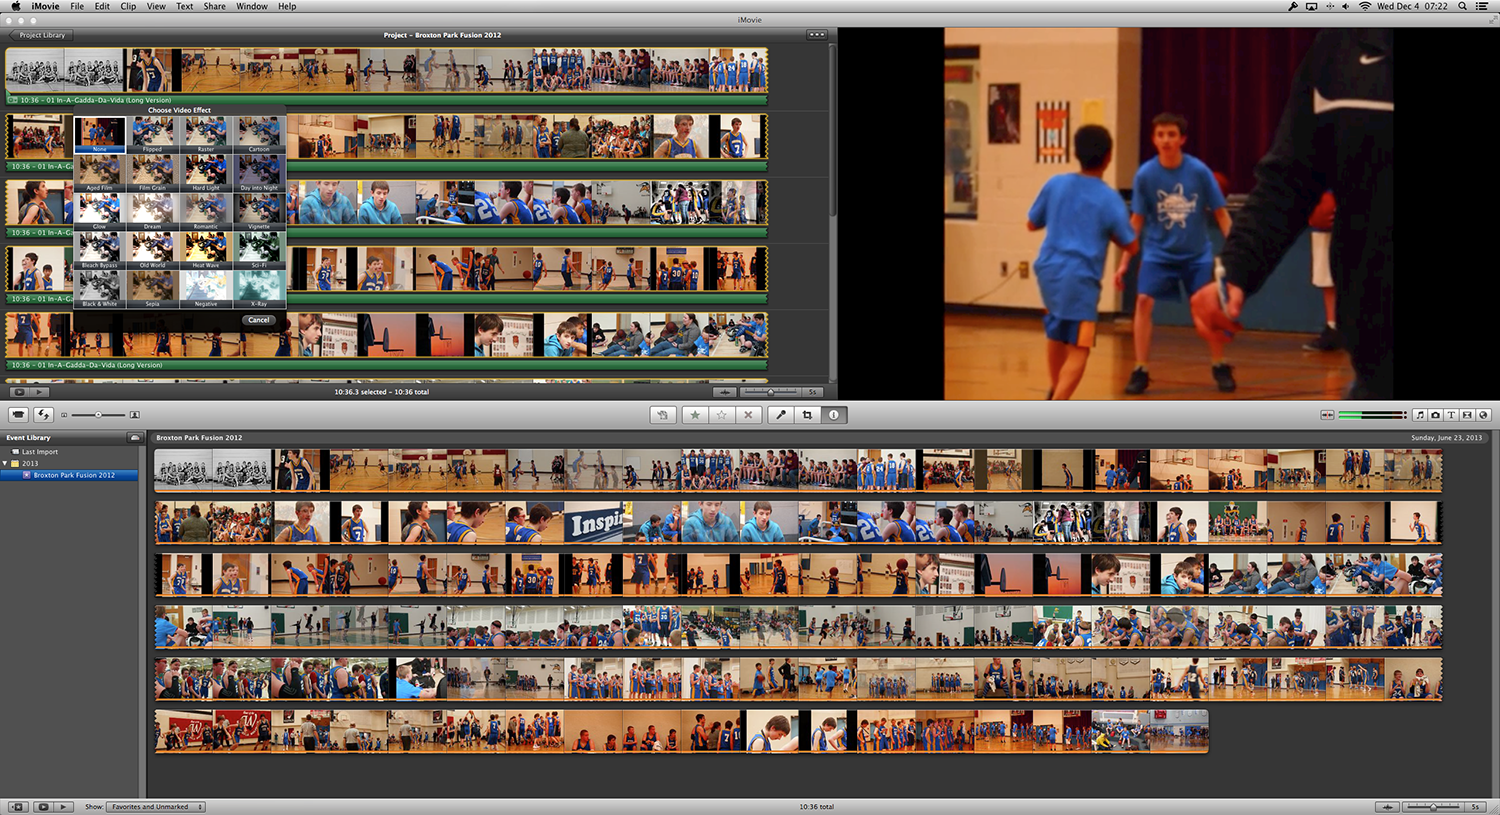
Task: Play the project from the beginning
Action: pos(39,392)
